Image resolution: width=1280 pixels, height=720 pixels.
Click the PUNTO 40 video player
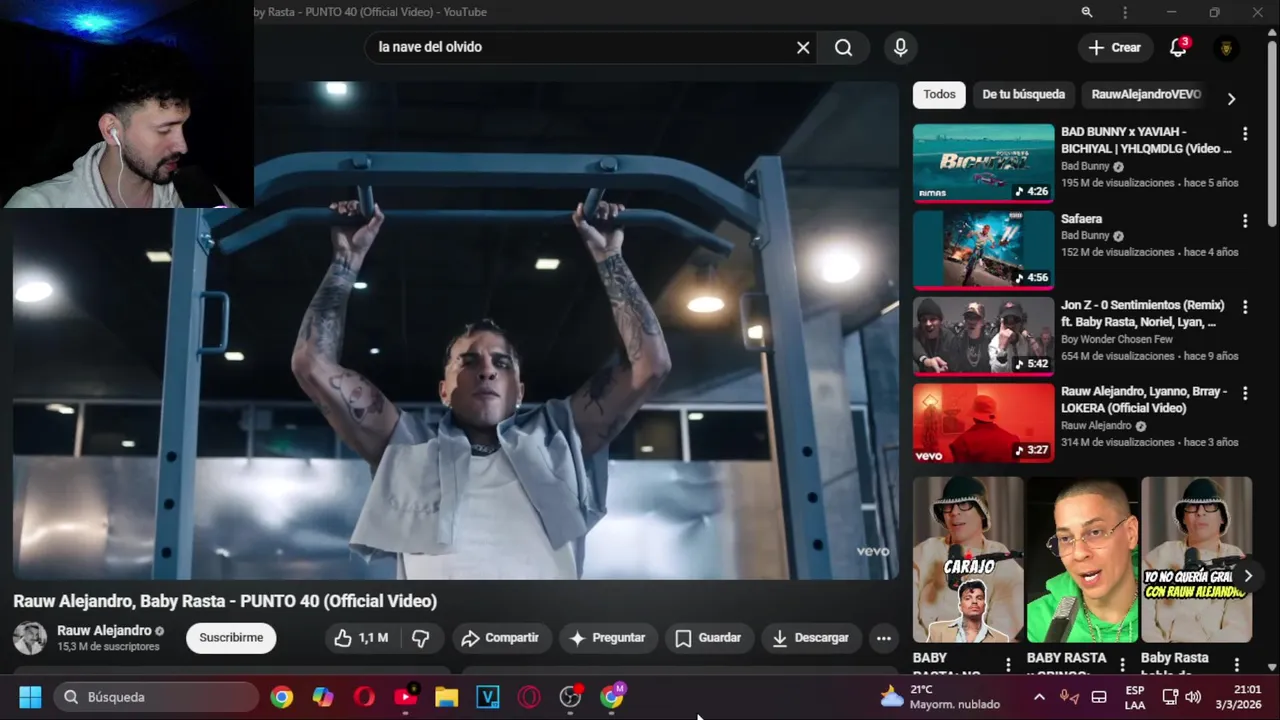pyautogui.click(x=456, y=330)
